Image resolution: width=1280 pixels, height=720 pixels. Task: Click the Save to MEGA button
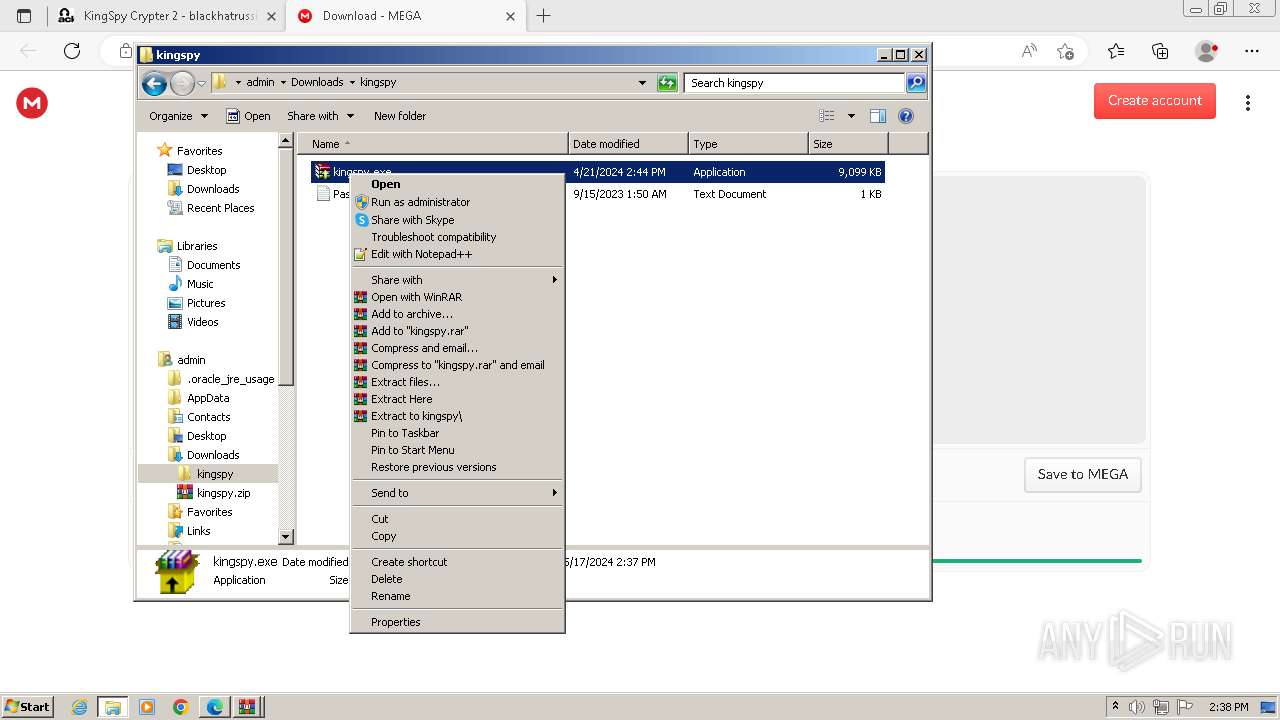[1083, 475]
